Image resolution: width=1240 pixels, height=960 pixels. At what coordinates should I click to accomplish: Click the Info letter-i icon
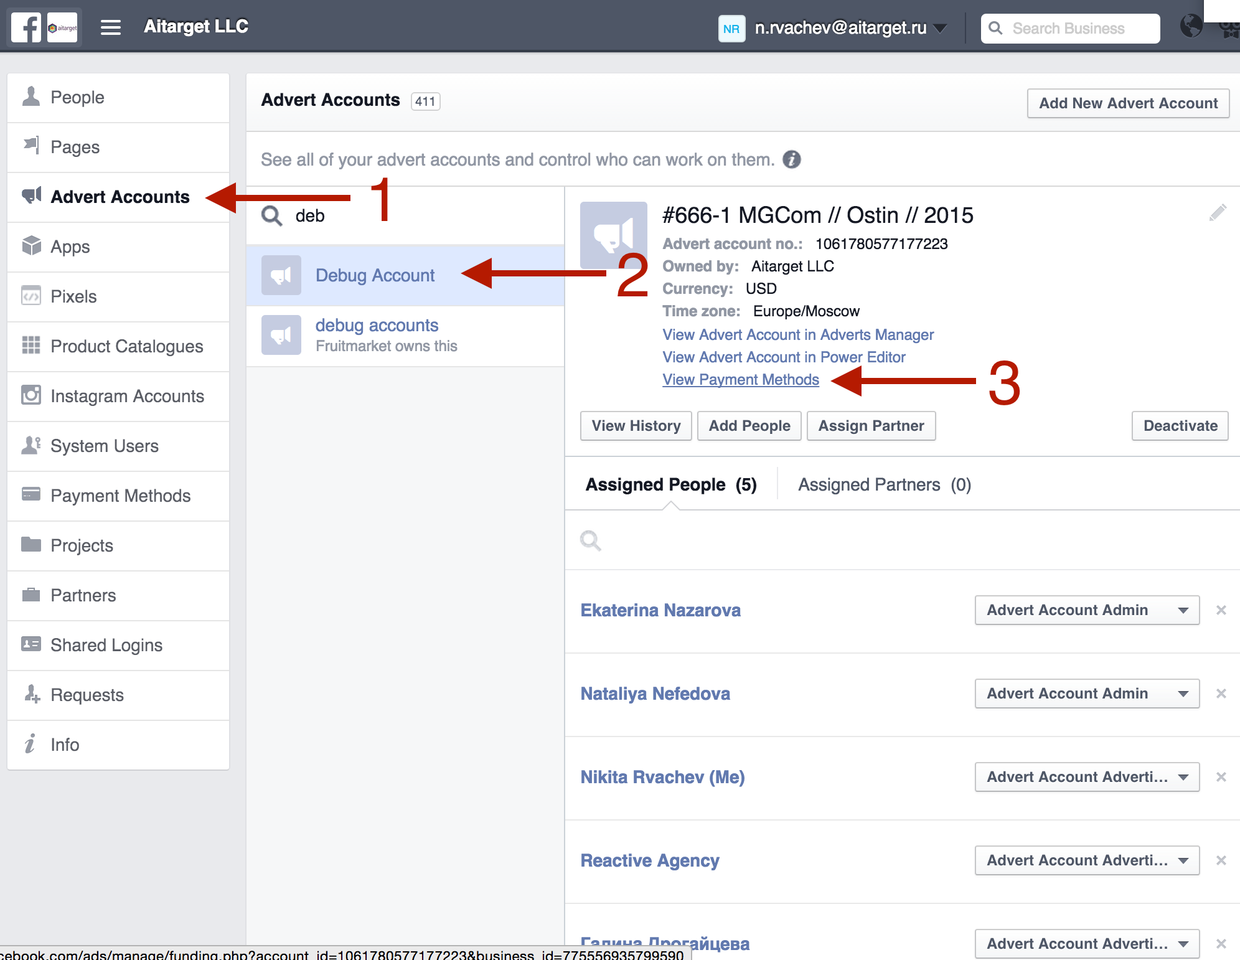[30, 744]
